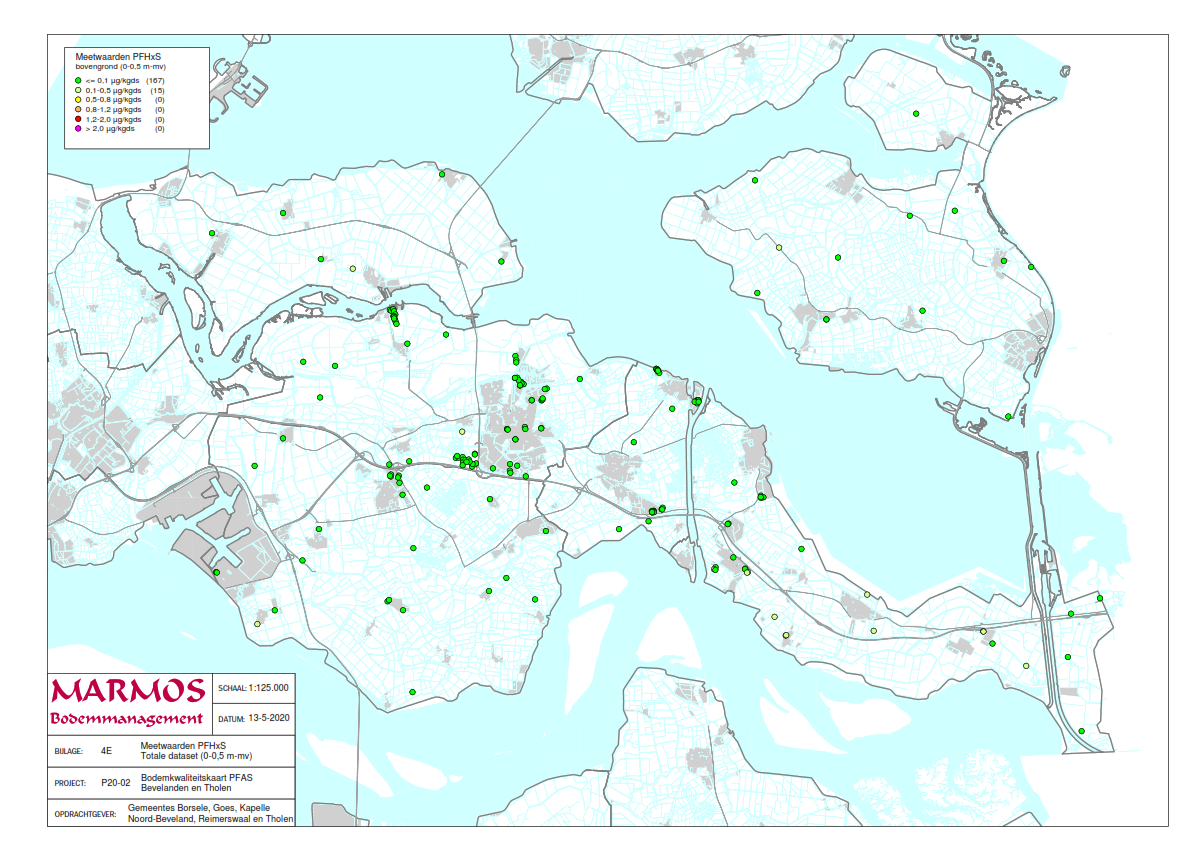
Task: Click the orange '0,8-1,2 µg/kgds' legend marker
Action: point(77,109)
